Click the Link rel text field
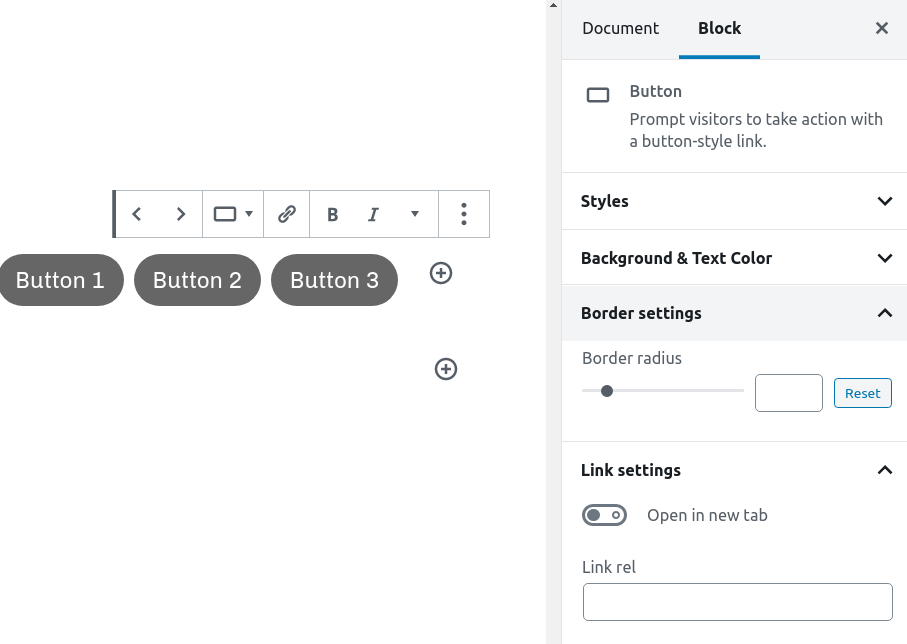Viewport: 907px width, 644px height. 738,602
